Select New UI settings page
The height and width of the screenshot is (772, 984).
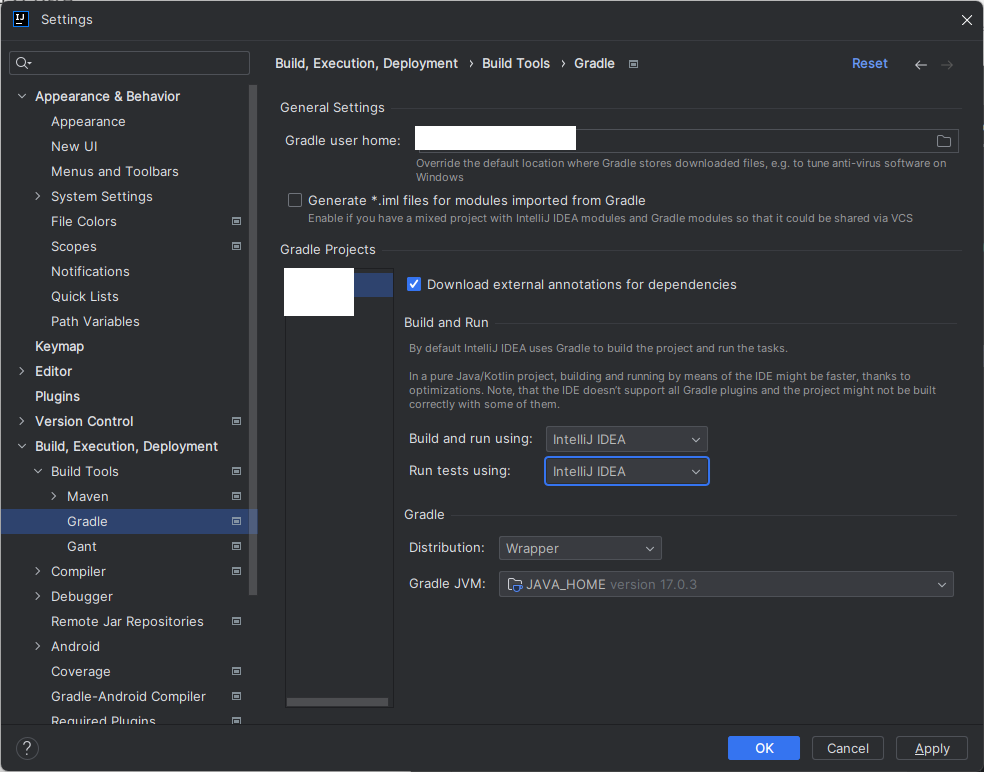(74, 146)
